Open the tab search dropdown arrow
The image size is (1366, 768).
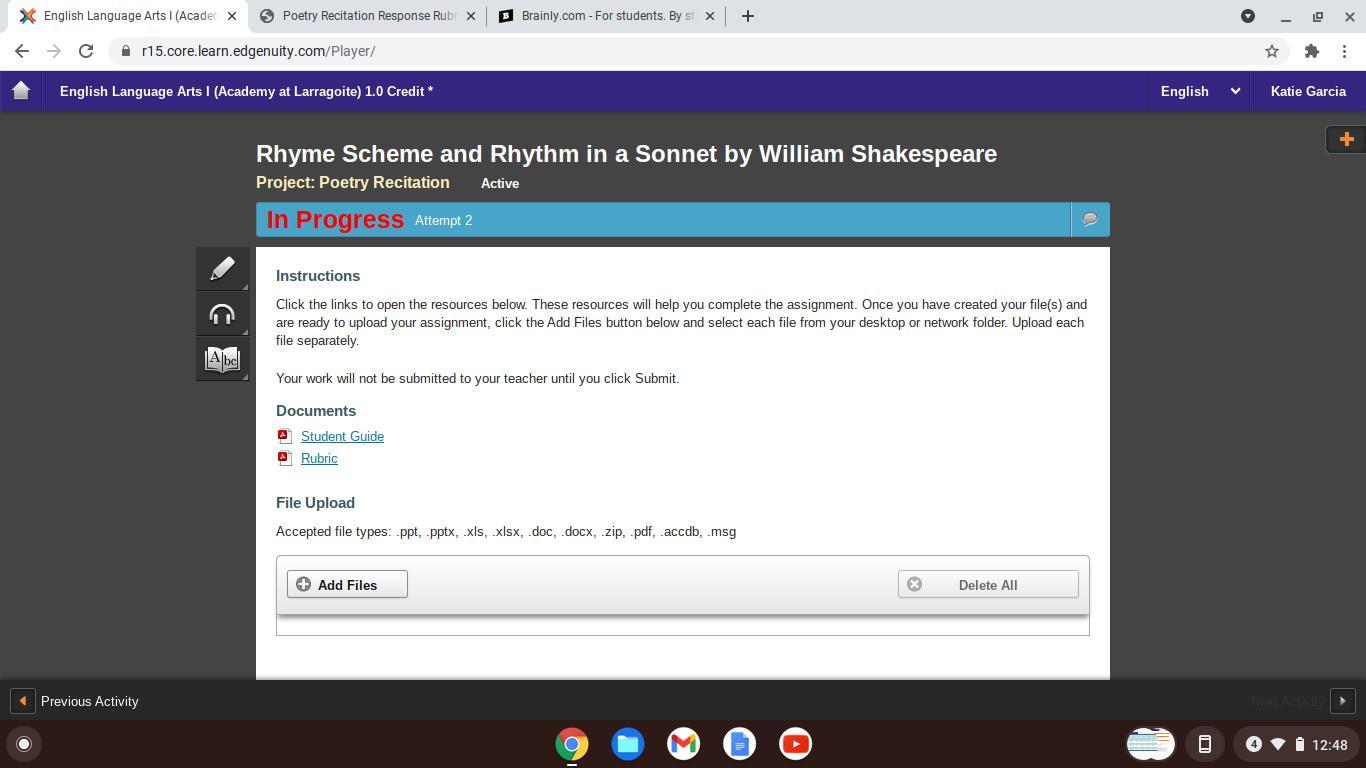pos(1248,16)
